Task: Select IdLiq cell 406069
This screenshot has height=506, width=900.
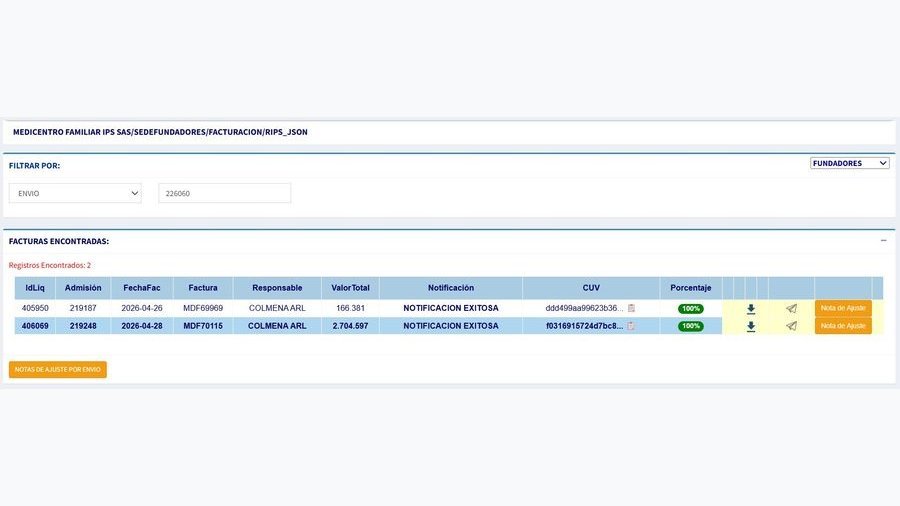Action: pyautogui.click(x=35, y=326)
